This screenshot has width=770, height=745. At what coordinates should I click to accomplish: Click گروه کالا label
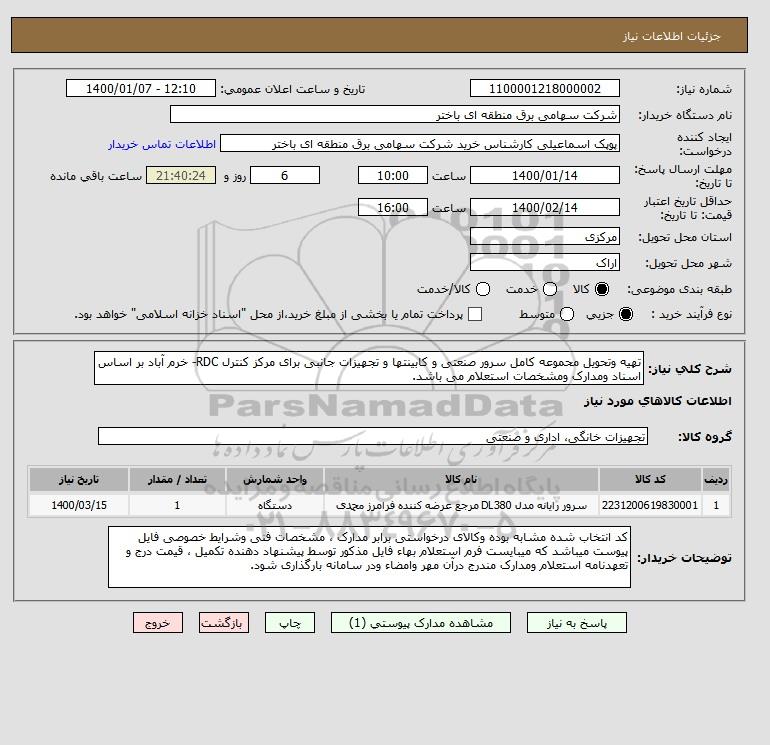[705, 437]
